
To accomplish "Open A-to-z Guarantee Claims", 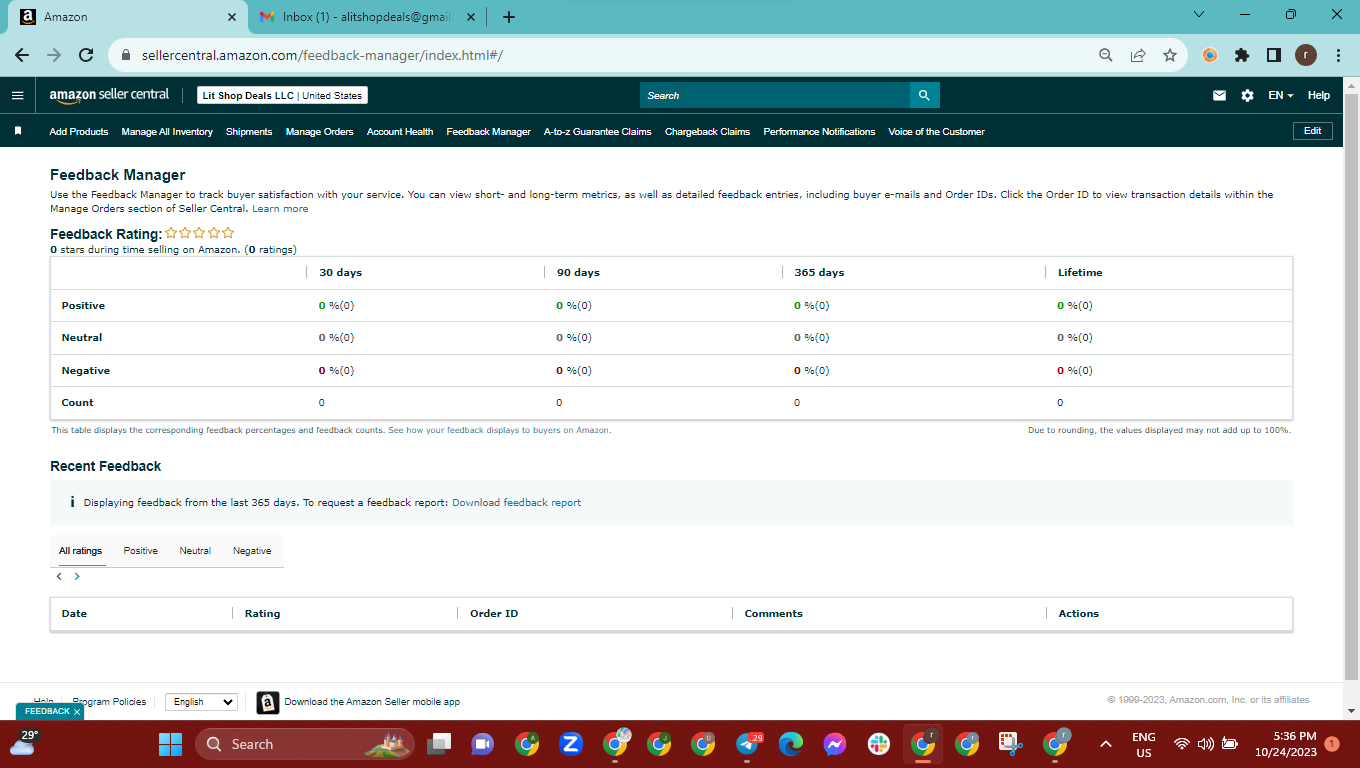I will (x=597, y=132).
